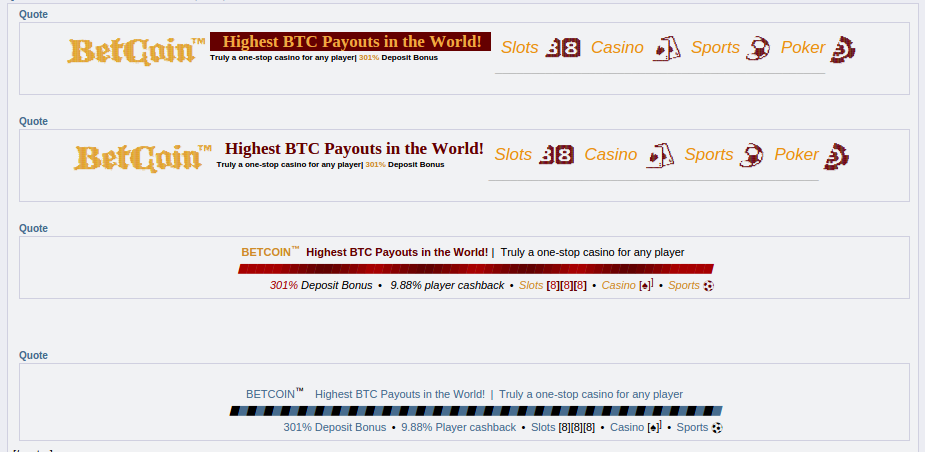Click the italic "9.88% player cashback" text
Screen dimensions: 925x452
(x=447, y=286)
